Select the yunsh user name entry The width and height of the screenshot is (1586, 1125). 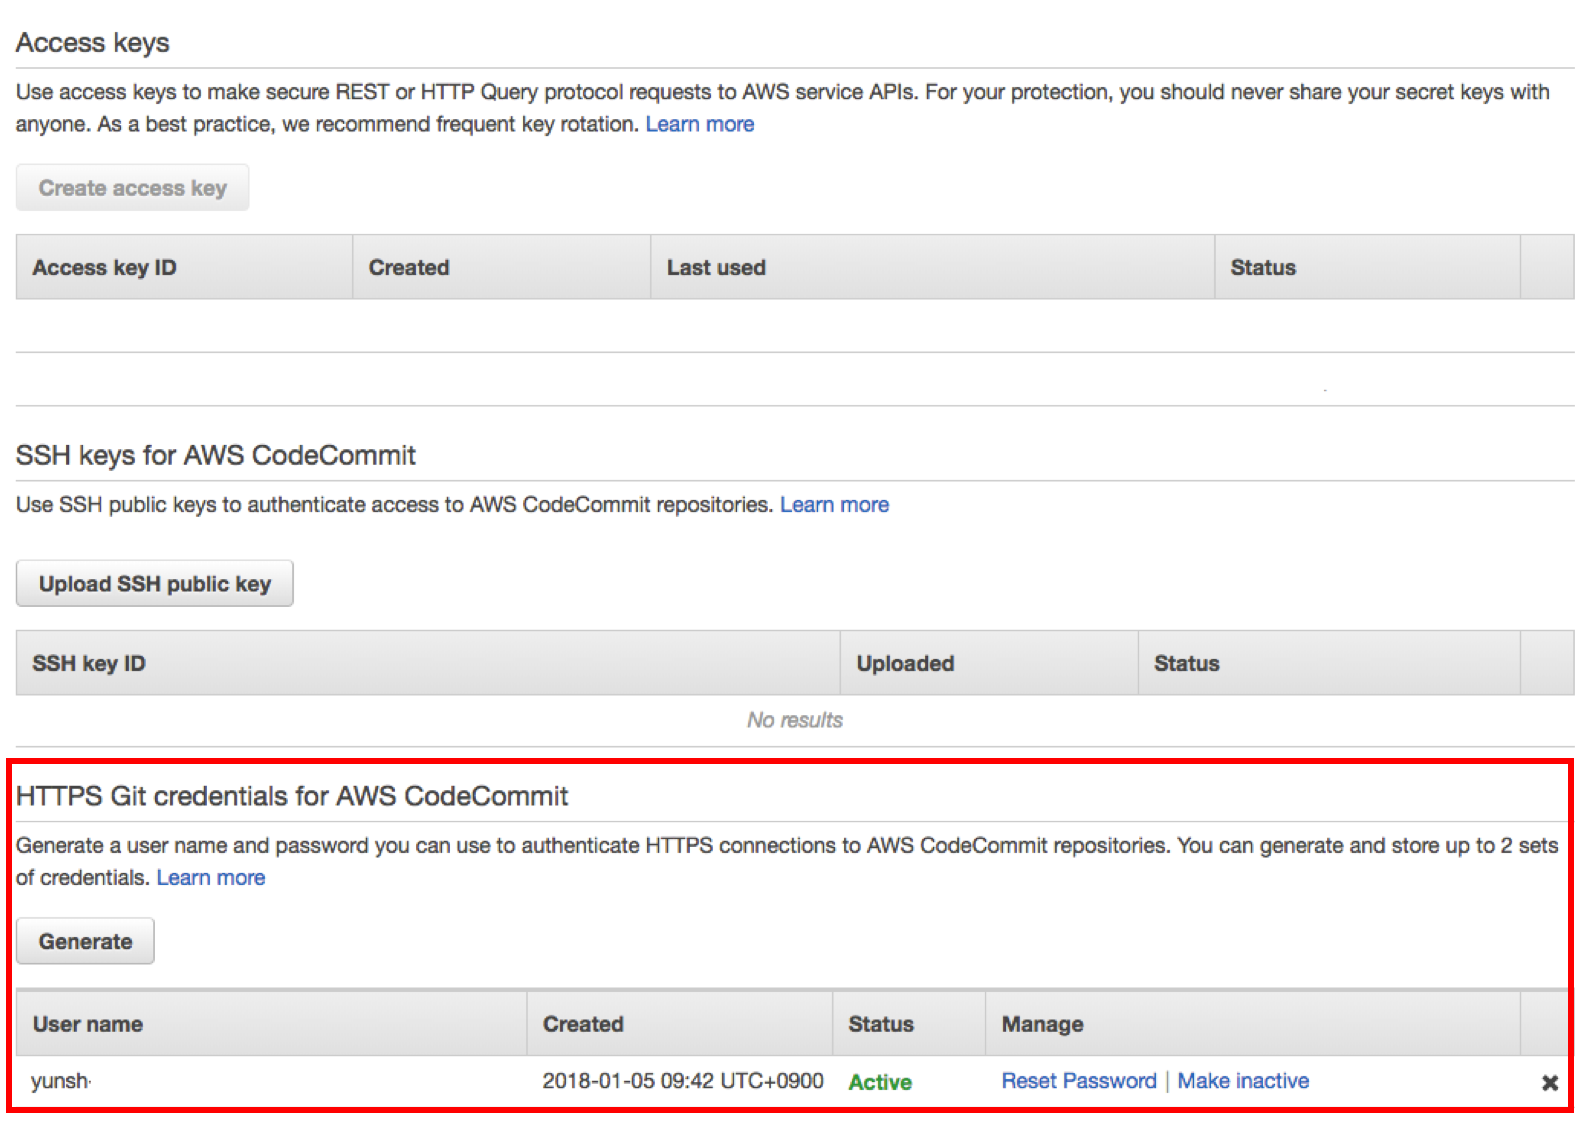pyautogui.click(x=60, y=1081)
